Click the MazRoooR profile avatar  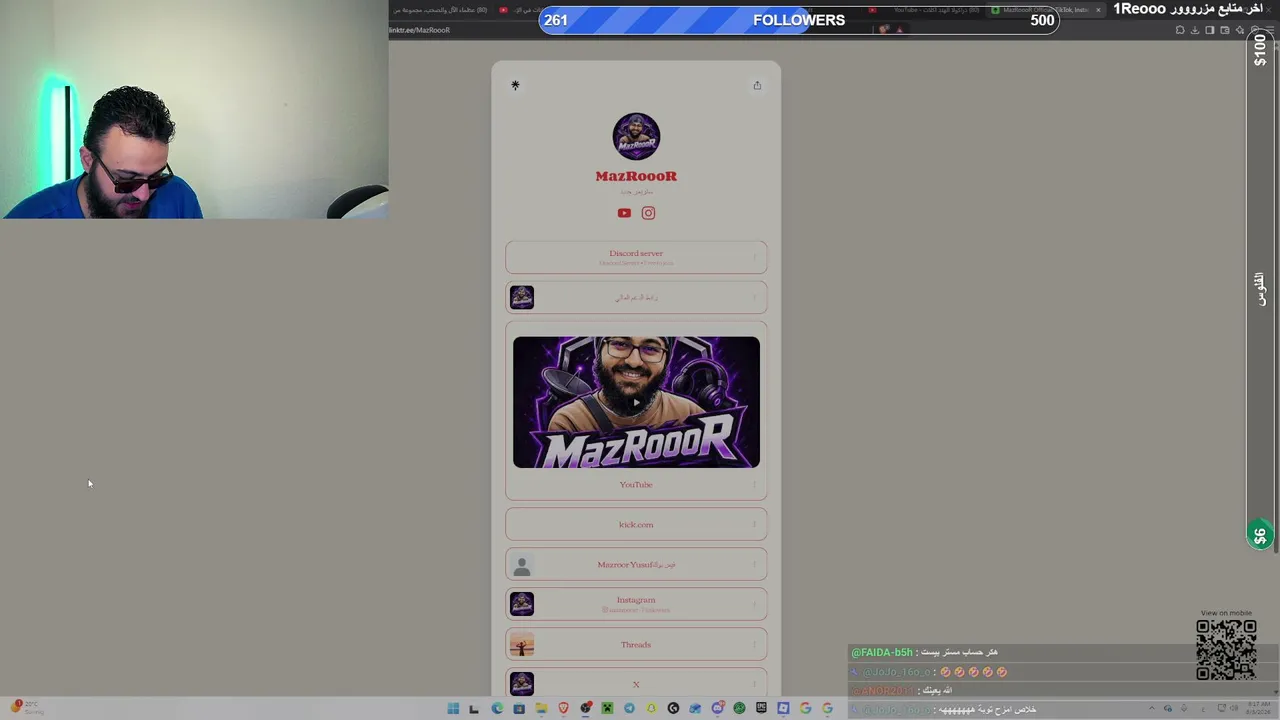point(636,136)
